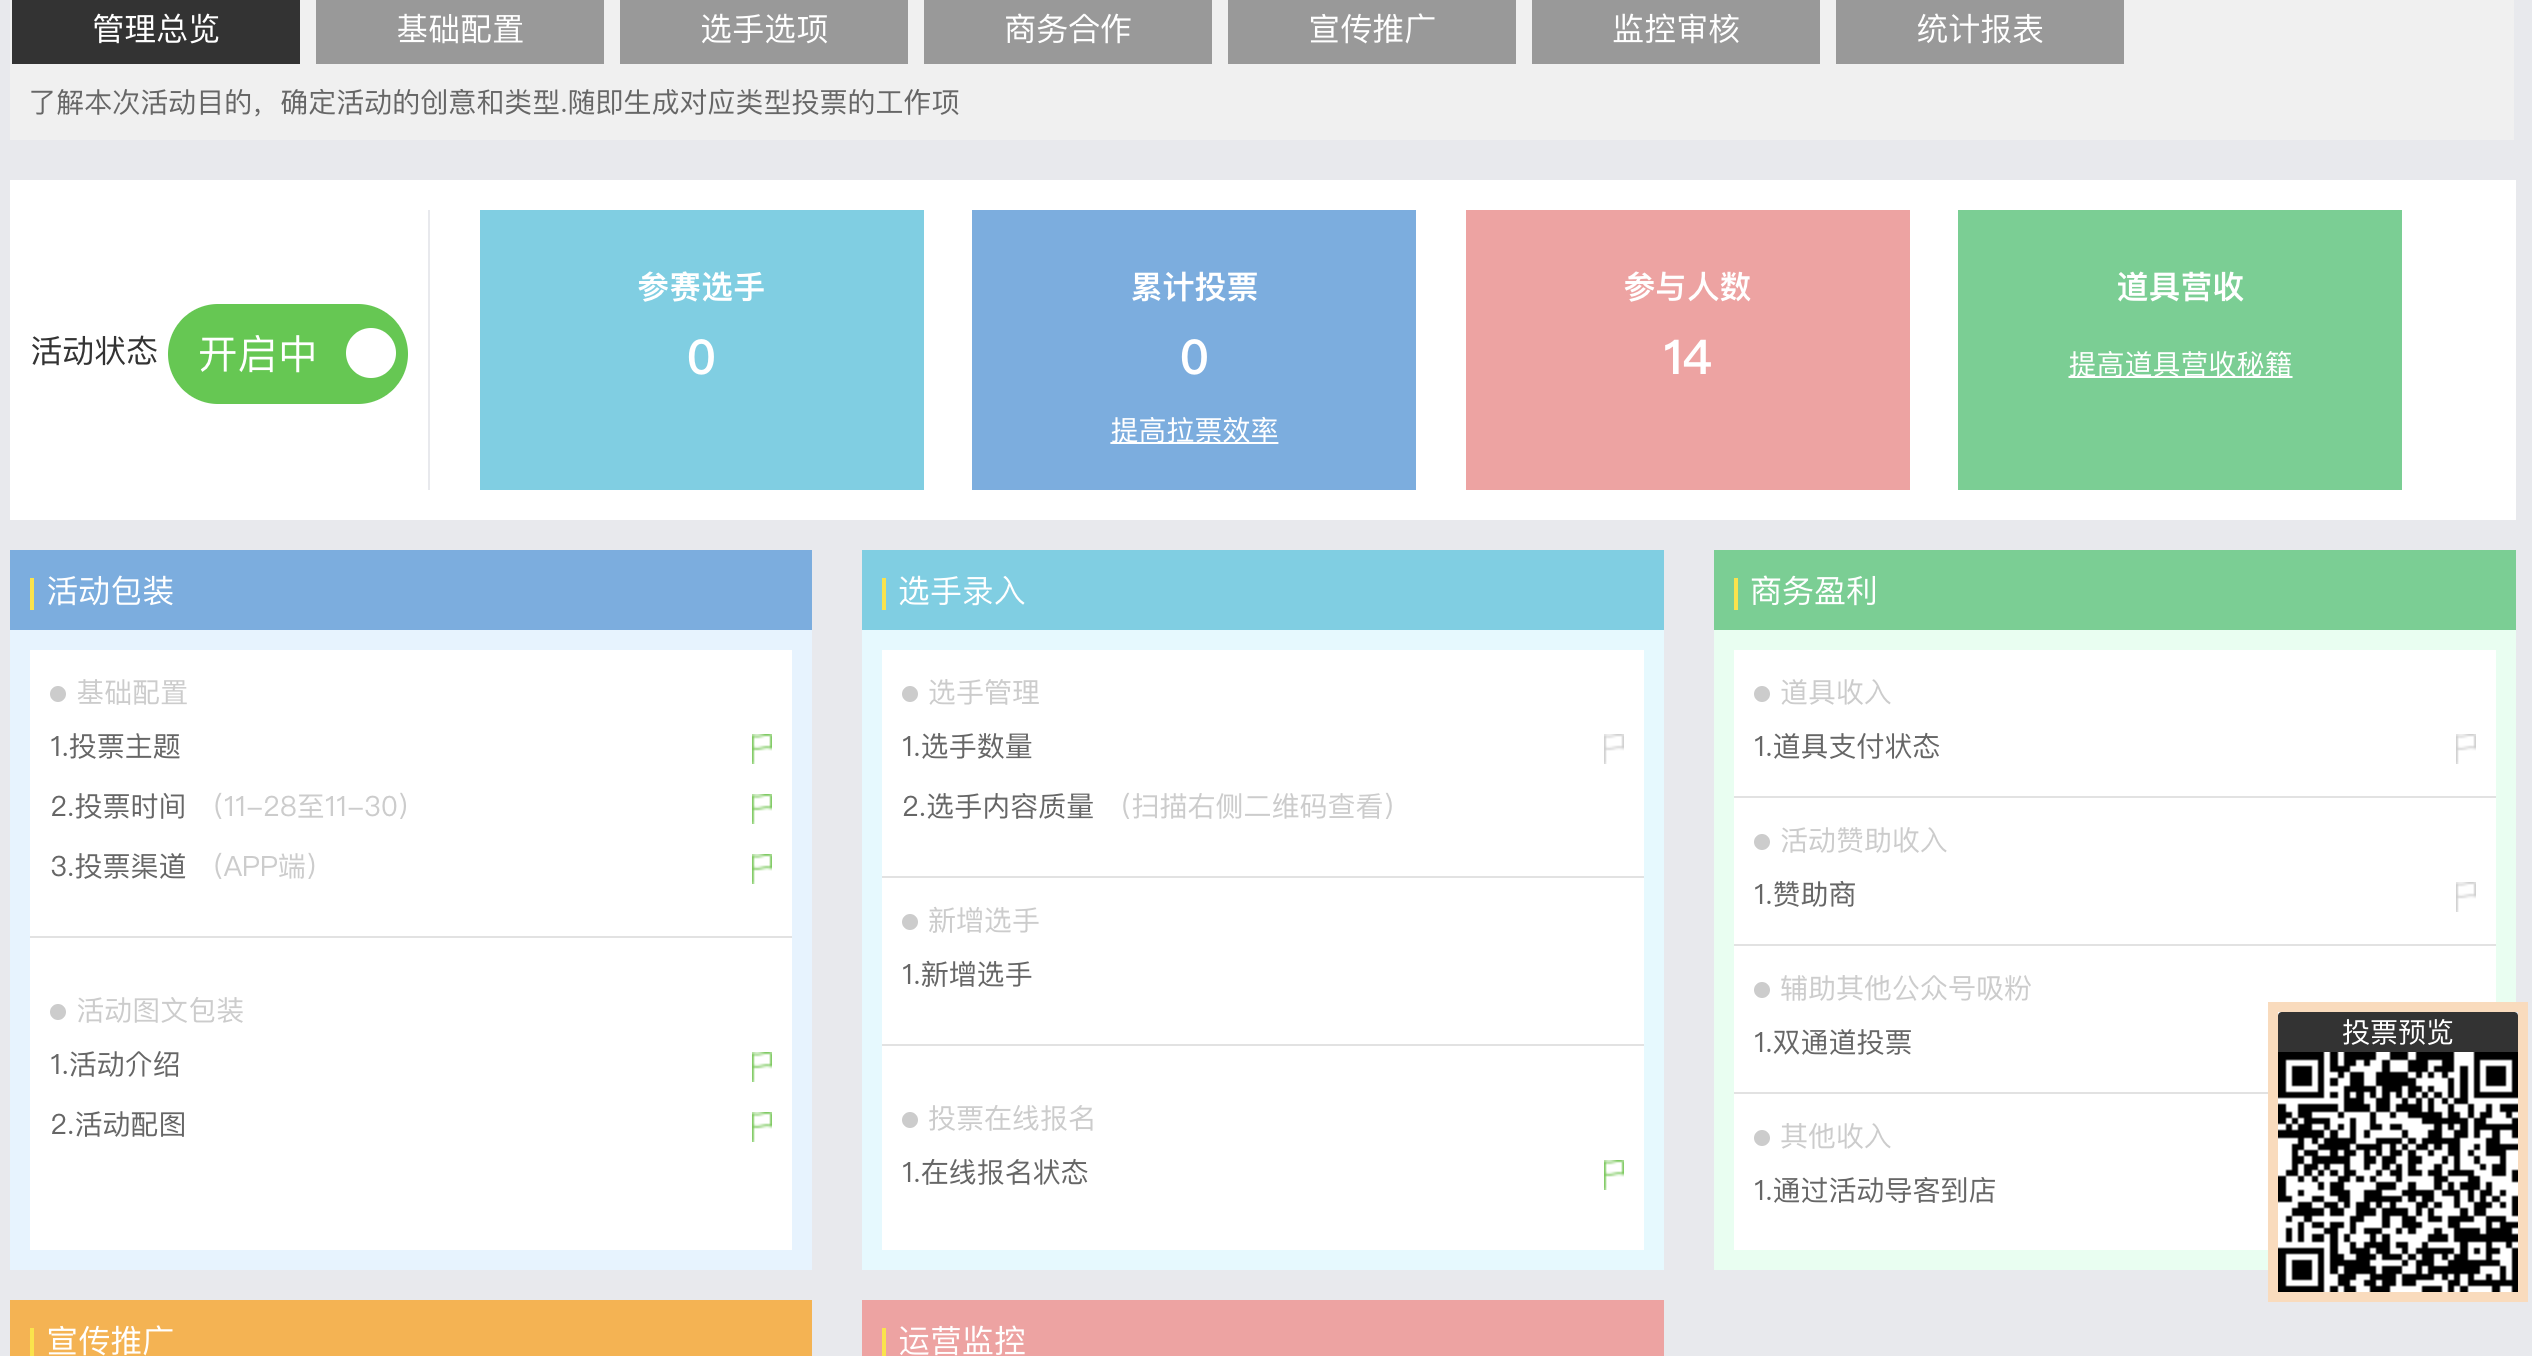Go to the 监控审核 tab
Screen dimensions: 2532x1356
click(x=1675, y=30)
